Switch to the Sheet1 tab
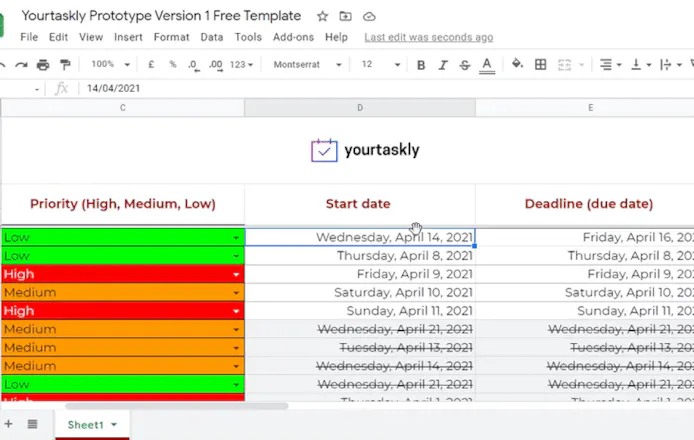Image resolution: width=694 pixels, height=440 pixels. point(92,425)
